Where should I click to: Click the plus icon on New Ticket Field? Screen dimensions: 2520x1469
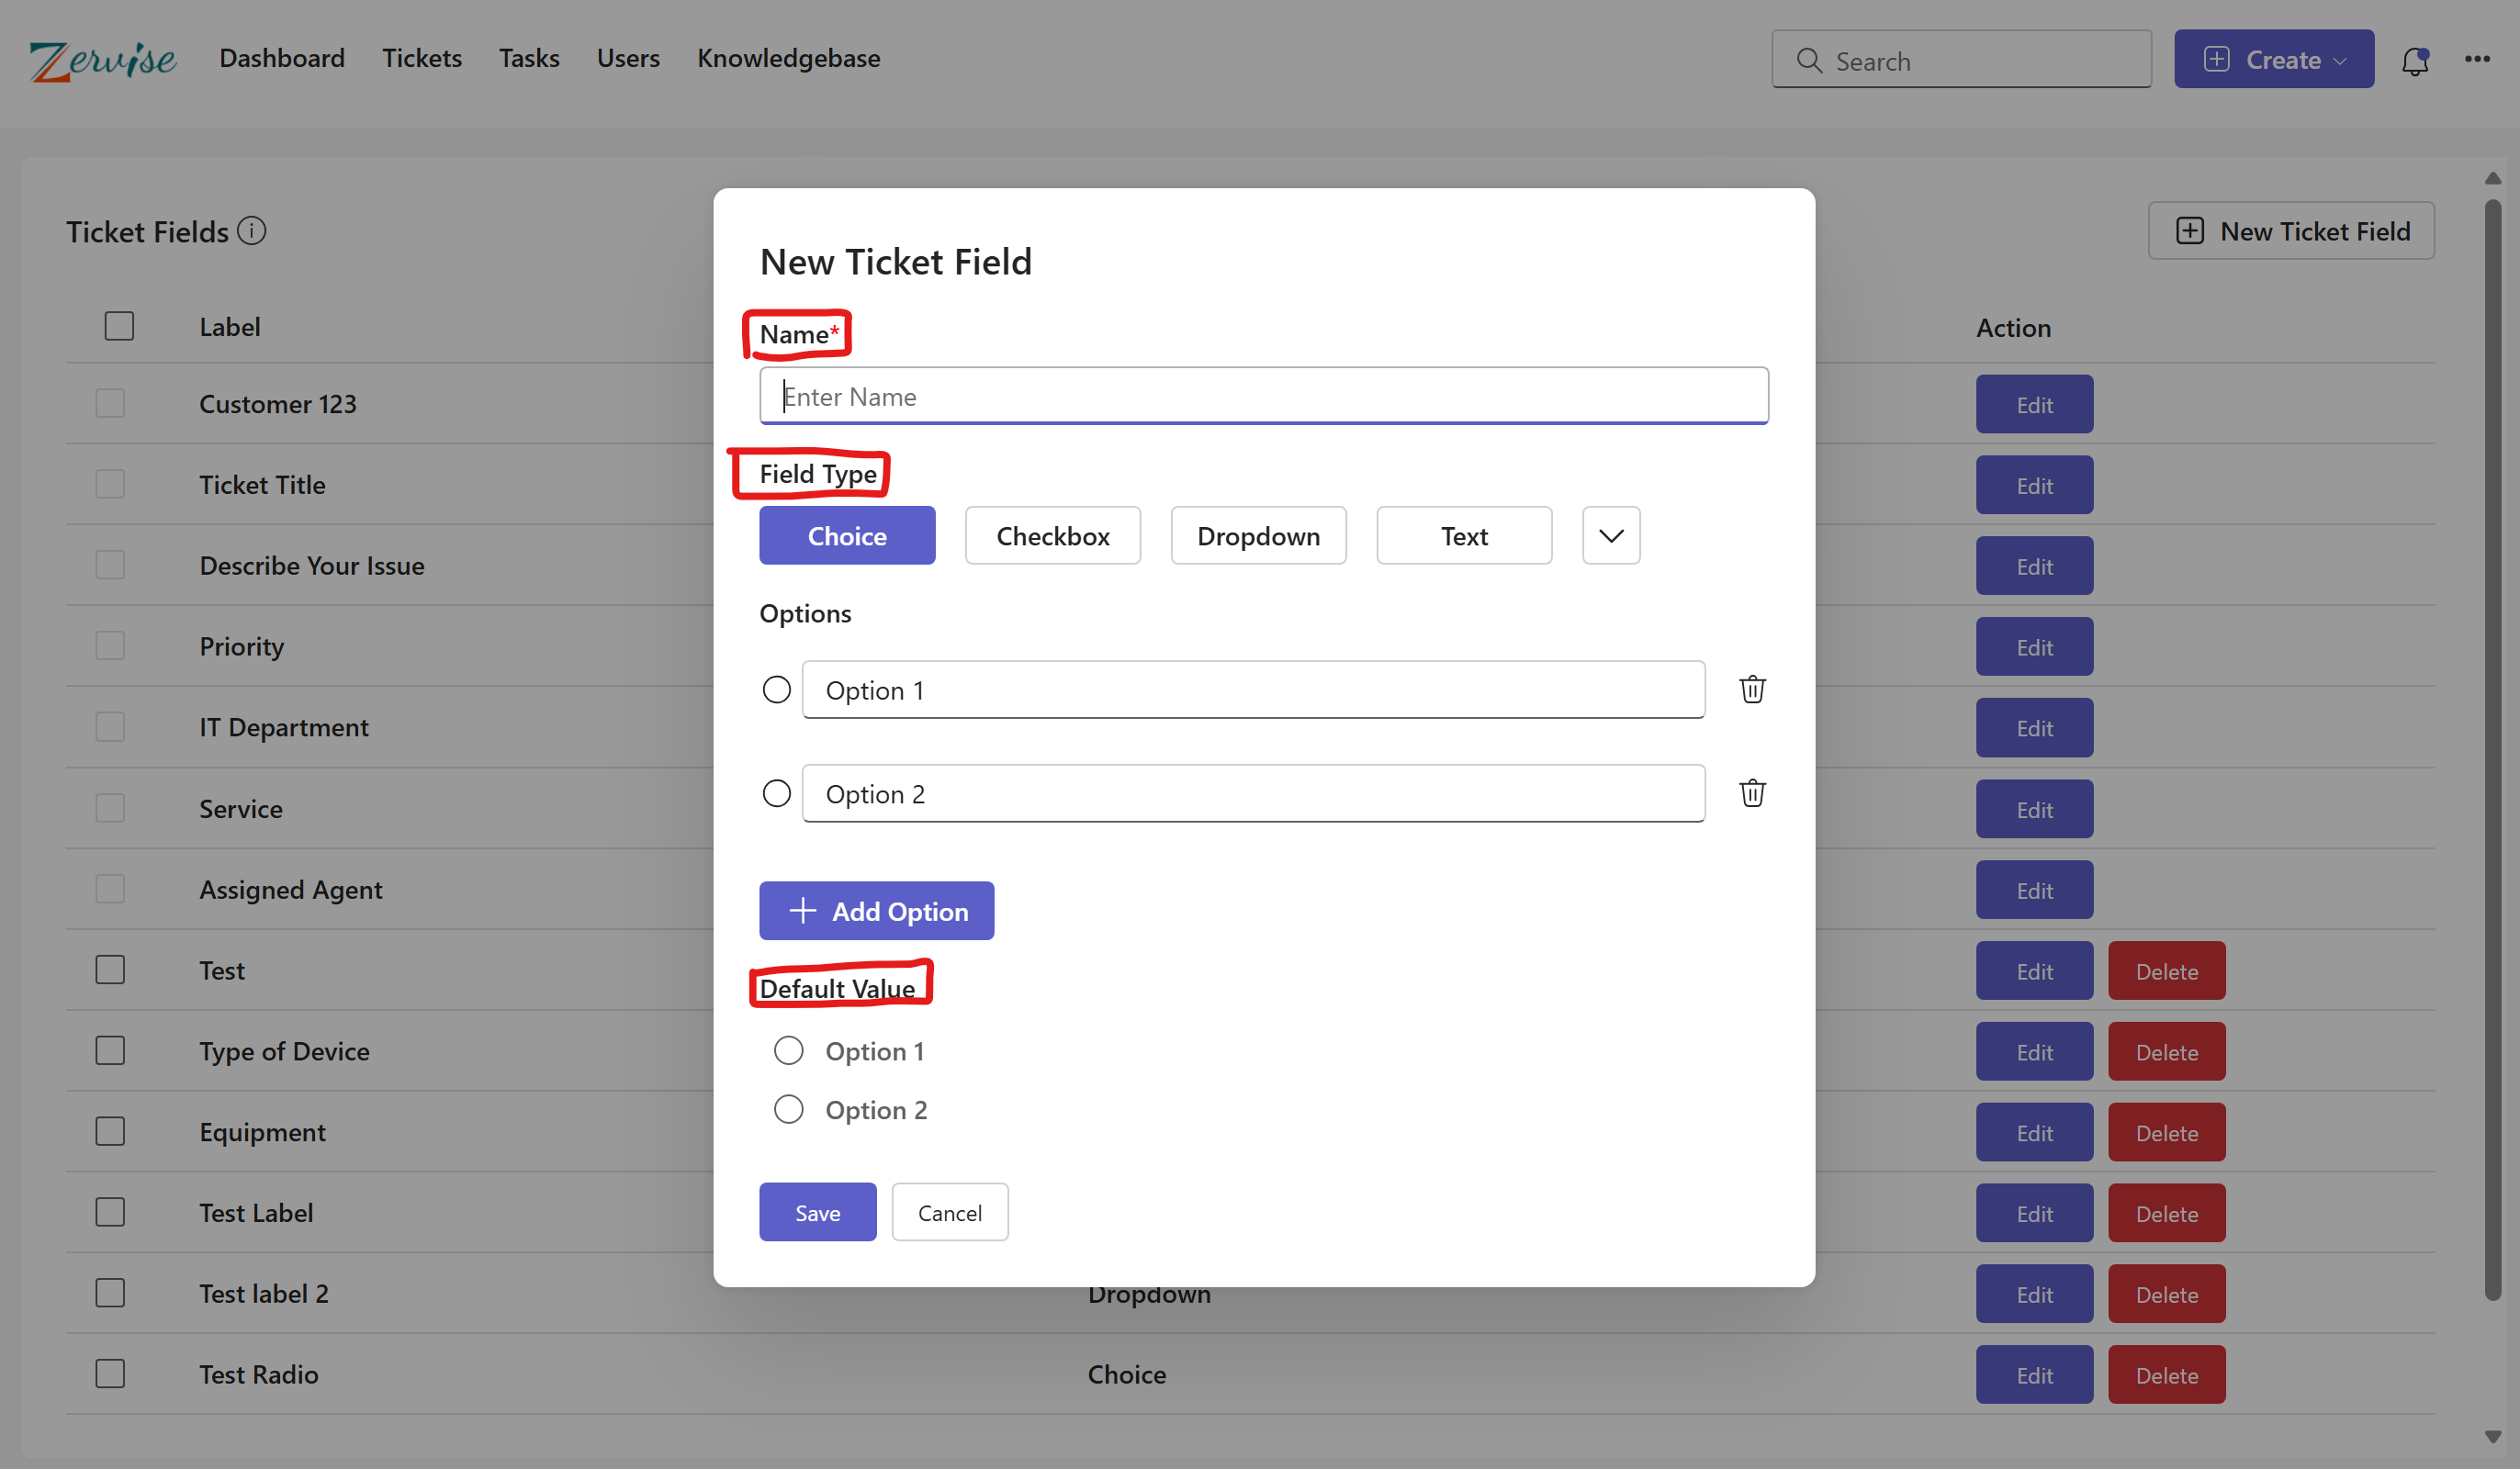point(2190,230)
